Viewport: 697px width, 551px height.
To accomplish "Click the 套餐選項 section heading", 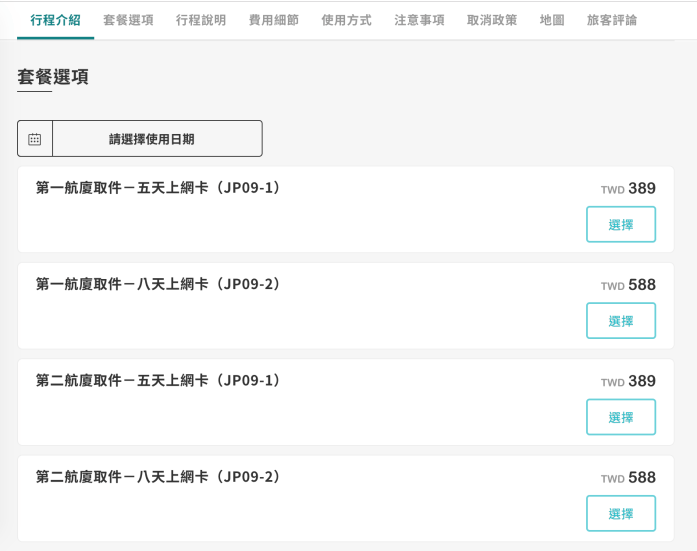I will click(53, 77).
